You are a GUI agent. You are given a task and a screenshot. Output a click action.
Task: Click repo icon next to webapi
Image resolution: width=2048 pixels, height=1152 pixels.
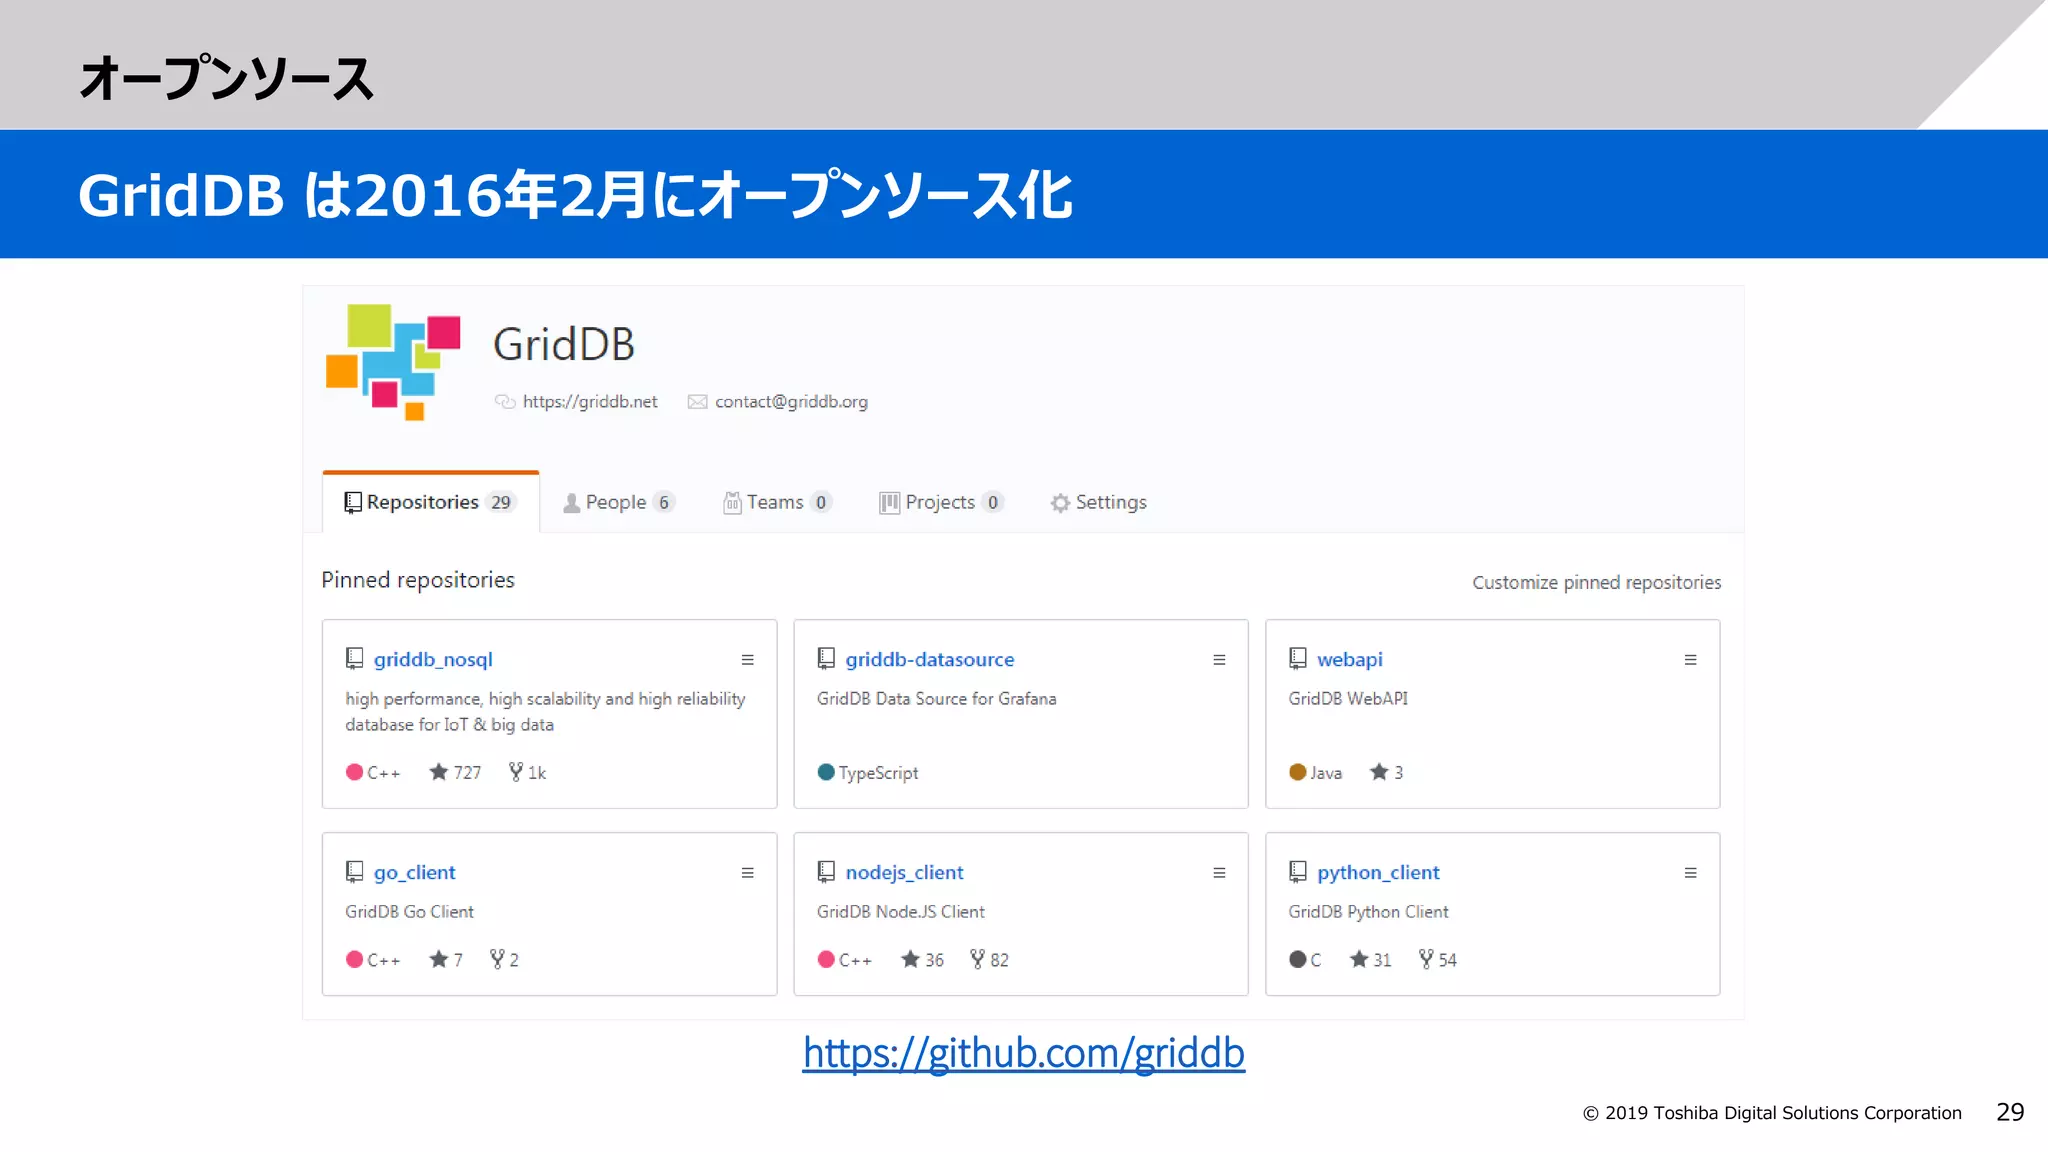click(1298, 658)
